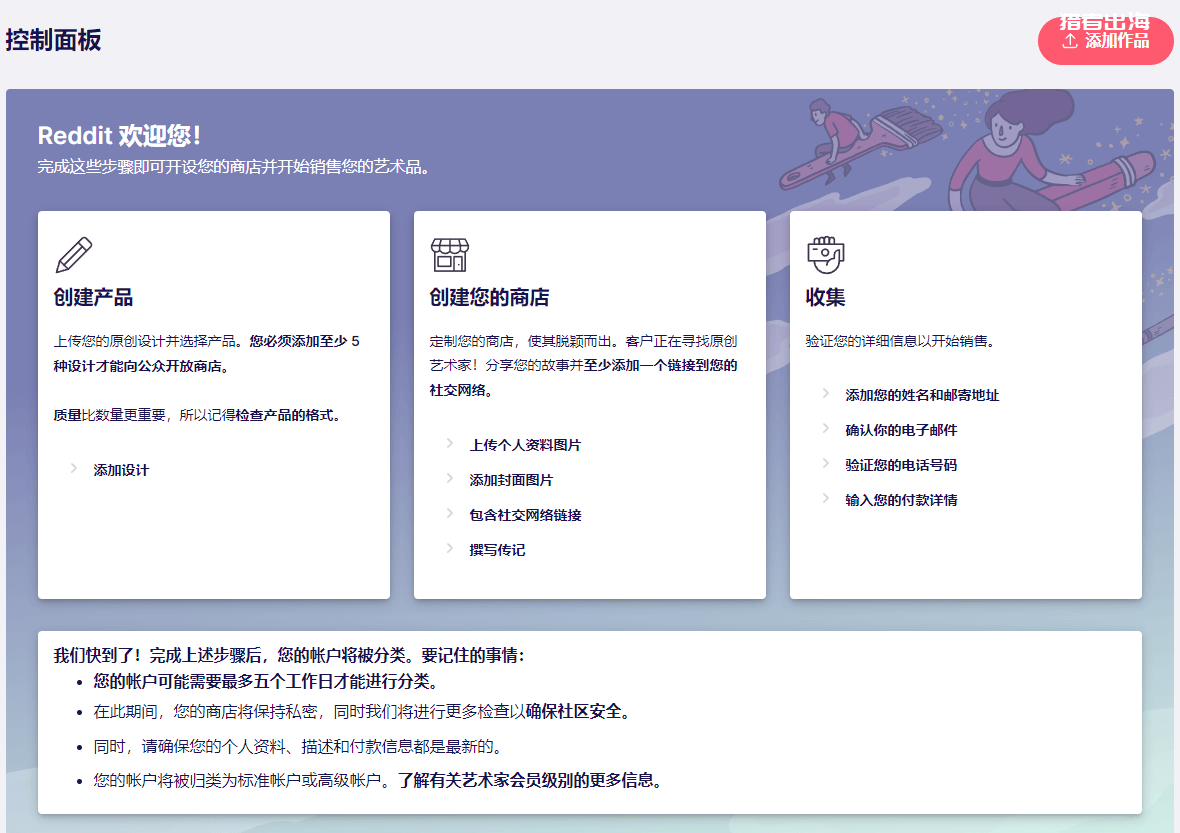Image resolution: width=1180 pixels, height=833 pixels.
Task: Click the 添加作品 upload button
Action: (x=1105, y=41)
